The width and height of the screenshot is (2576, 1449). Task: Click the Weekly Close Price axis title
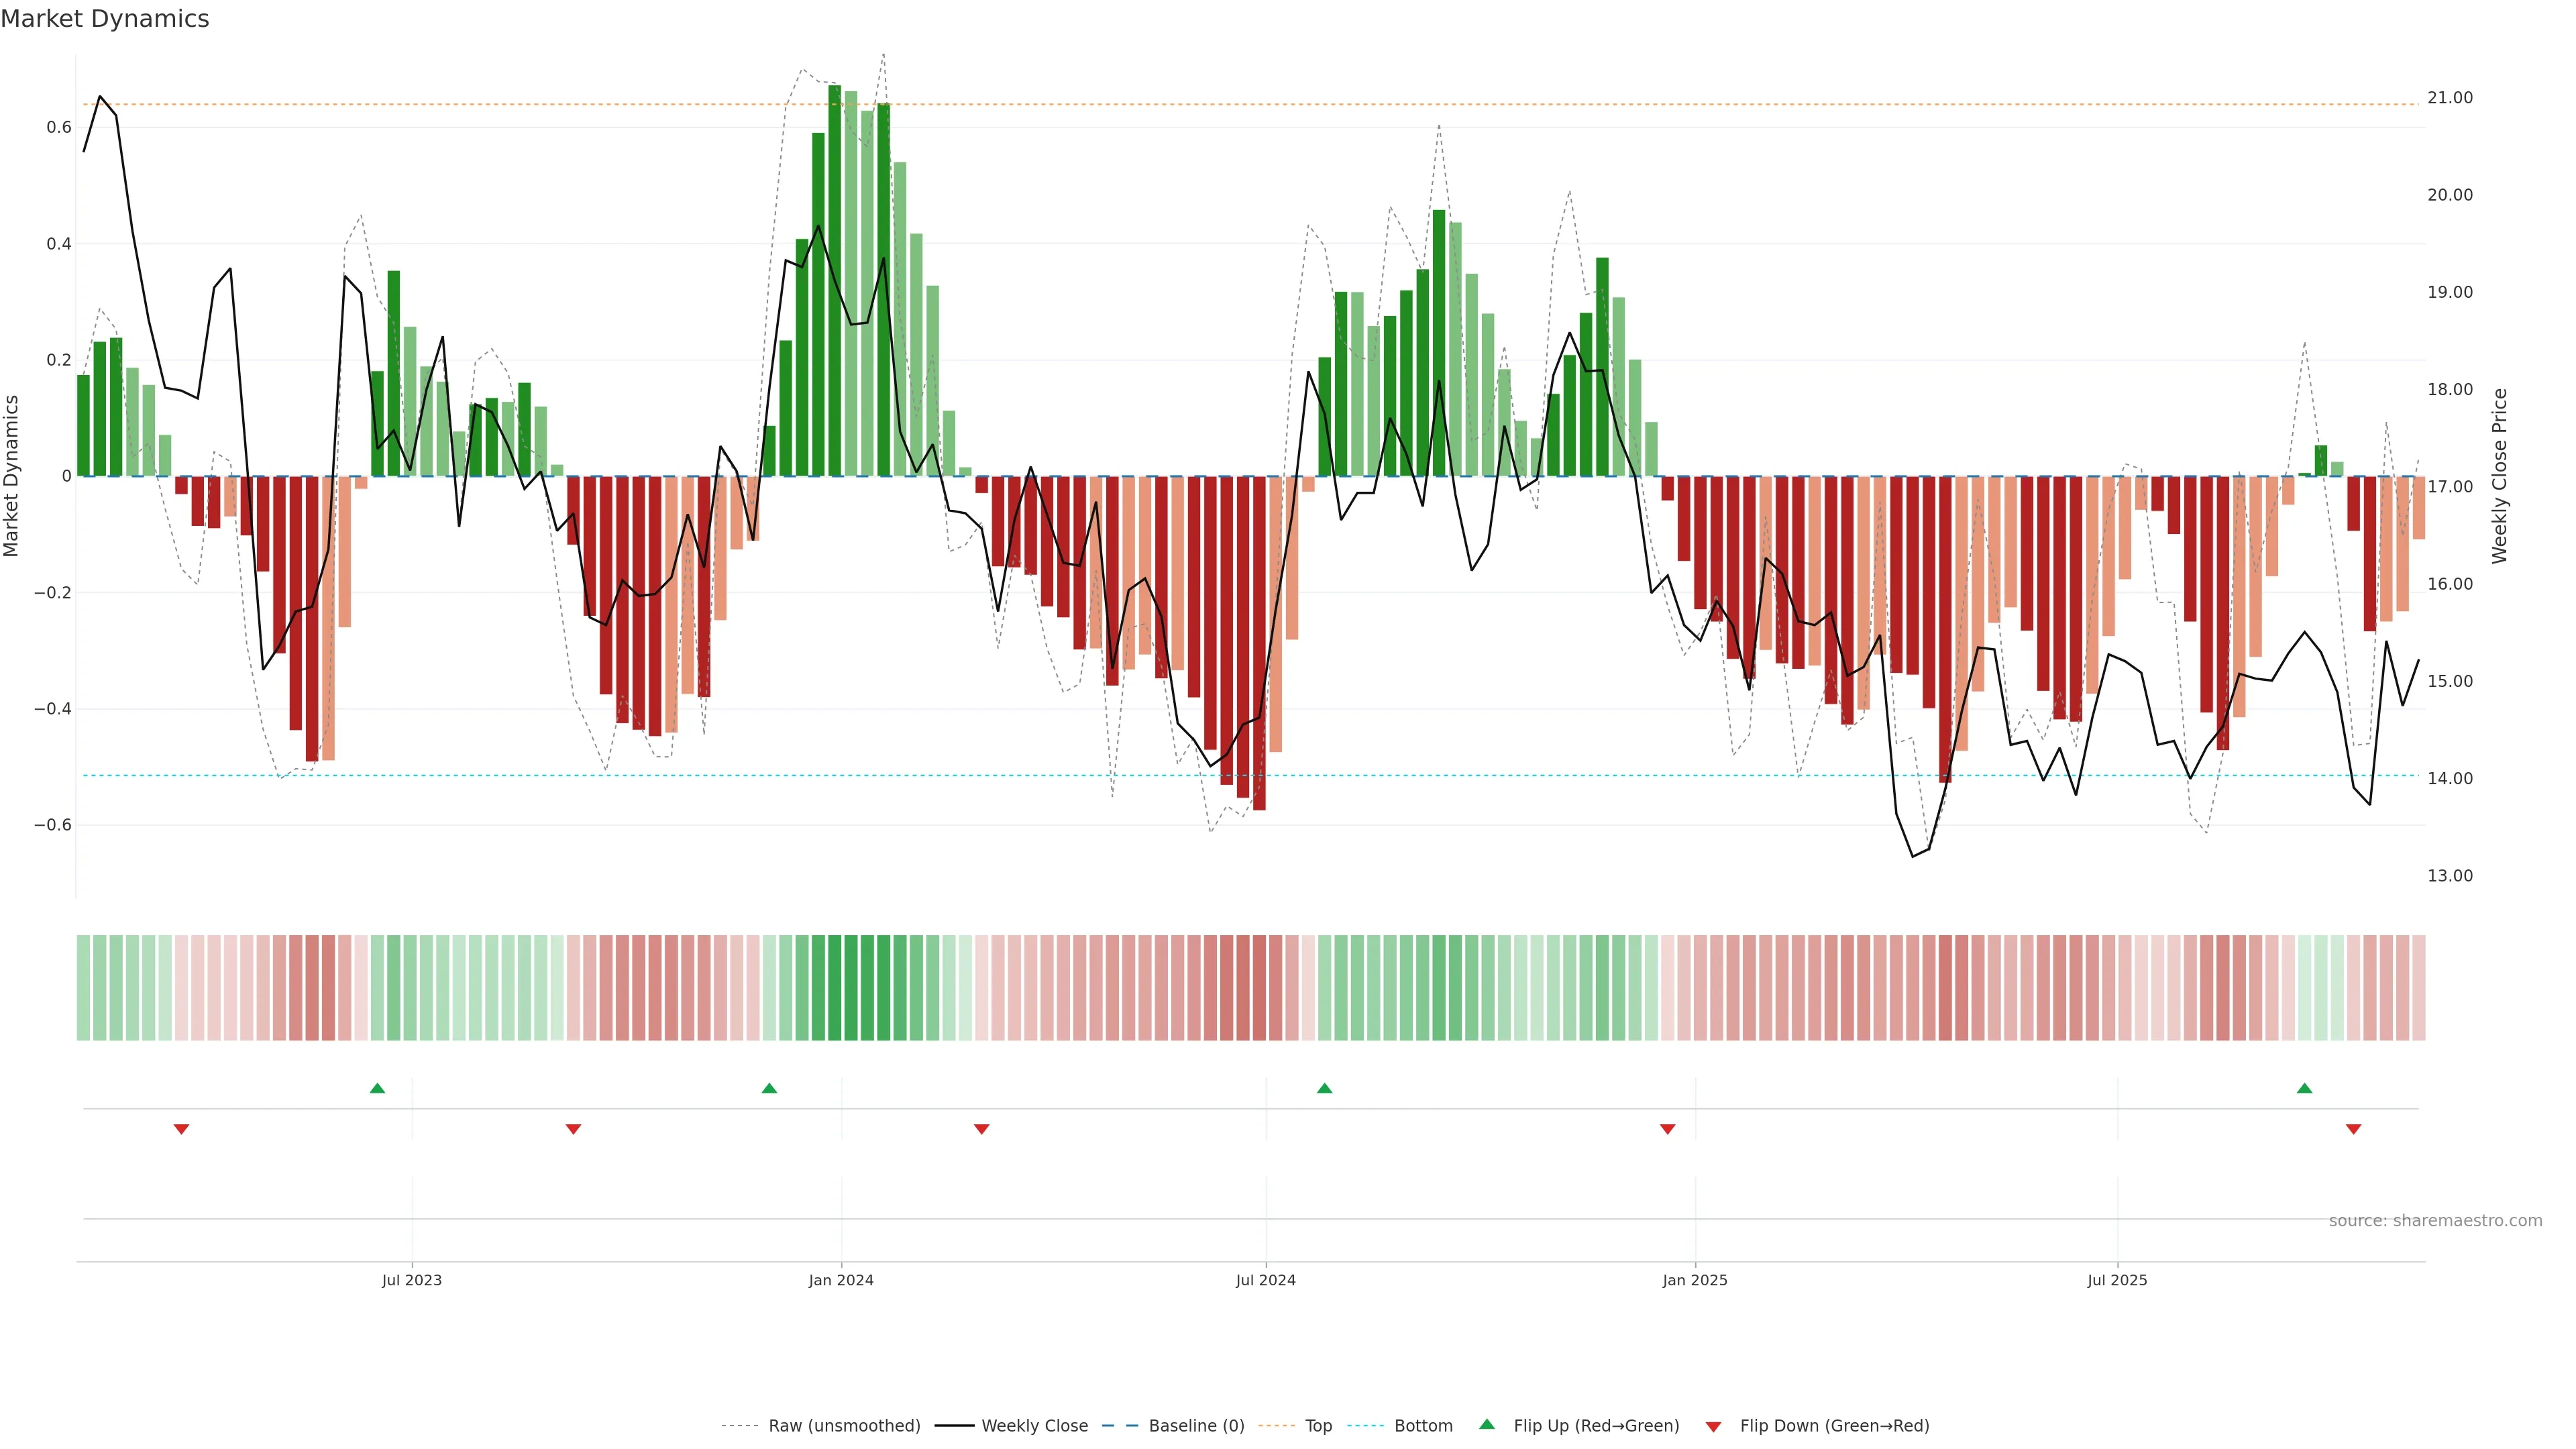[2499, 476]
